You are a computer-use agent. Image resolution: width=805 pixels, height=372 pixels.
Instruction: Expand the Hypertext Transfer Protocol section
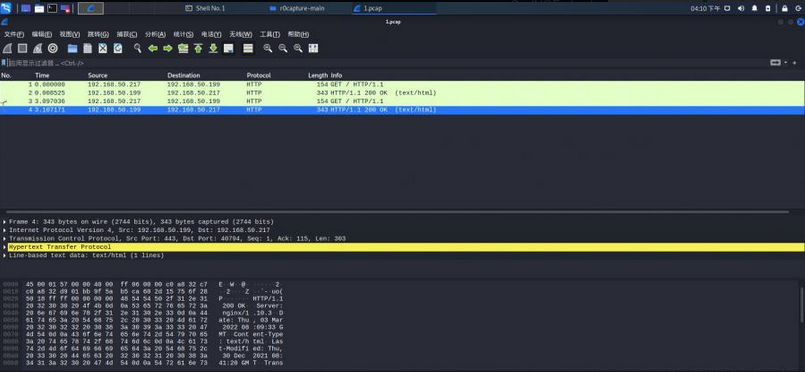5,247
